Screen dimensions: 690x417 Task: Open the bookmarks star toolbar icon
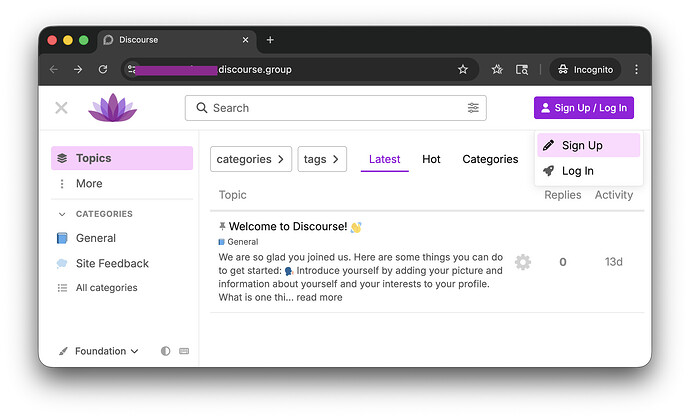pos(497,70)
